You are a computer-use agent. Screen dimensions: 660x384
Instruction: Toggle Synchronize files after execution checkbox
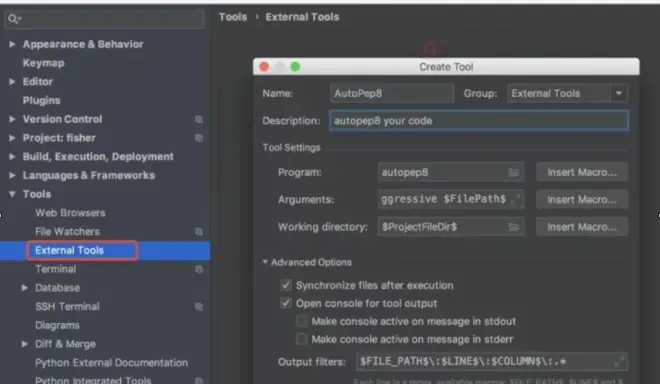pos(286,285)
